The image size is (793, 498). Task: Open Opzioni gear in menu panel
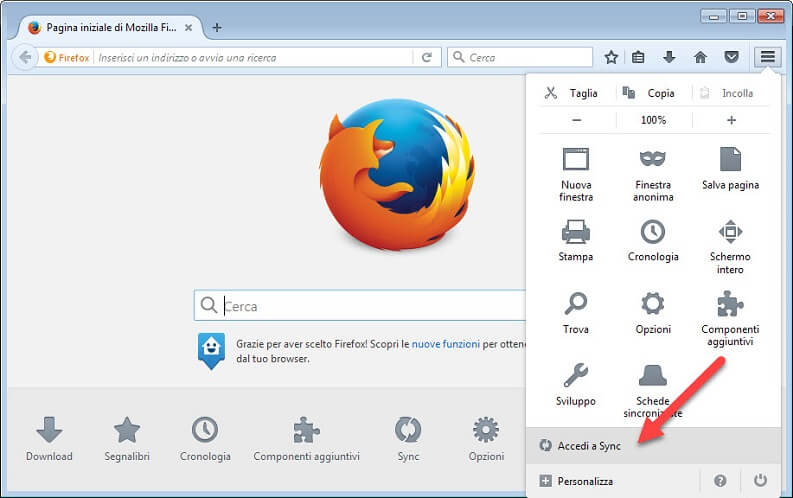click(653, 312)
